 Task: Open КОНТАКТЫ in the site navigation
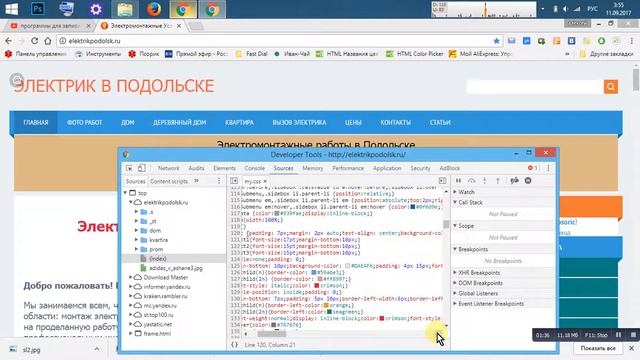(x=396, y=122)
